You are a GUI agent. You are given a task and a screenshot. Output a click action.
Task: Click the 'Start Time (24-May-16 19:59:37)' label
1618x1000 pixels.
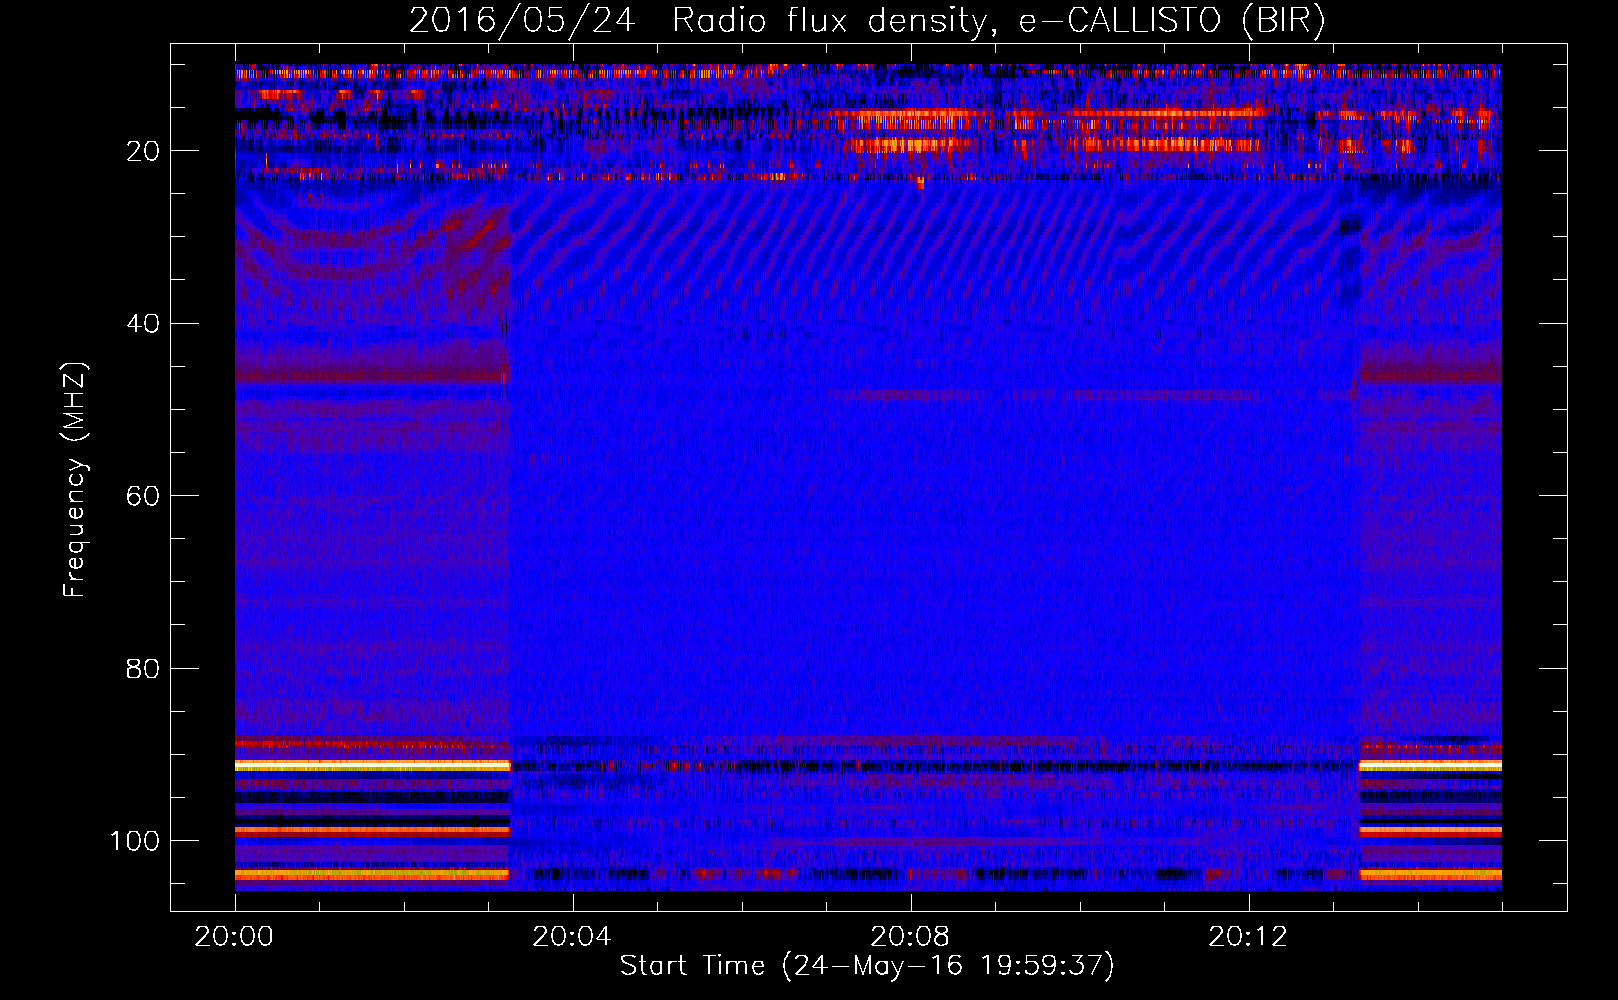(x=867, y=966)
